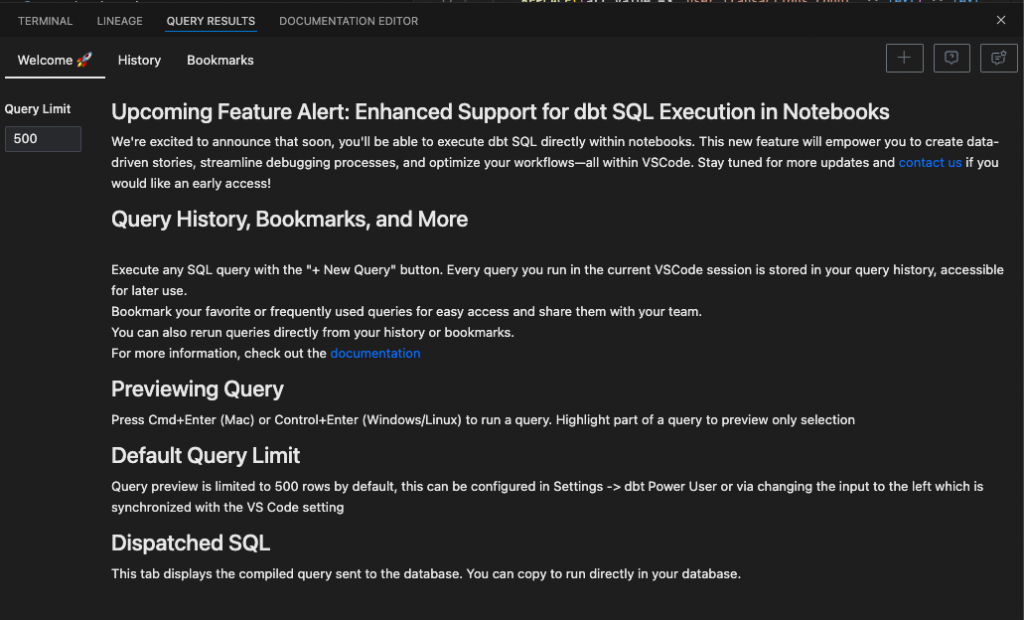Click the 'Press Cmd+Enter (Mac)' instruction line
Viewport: 1024px width, 620px height.
point(483,420)
